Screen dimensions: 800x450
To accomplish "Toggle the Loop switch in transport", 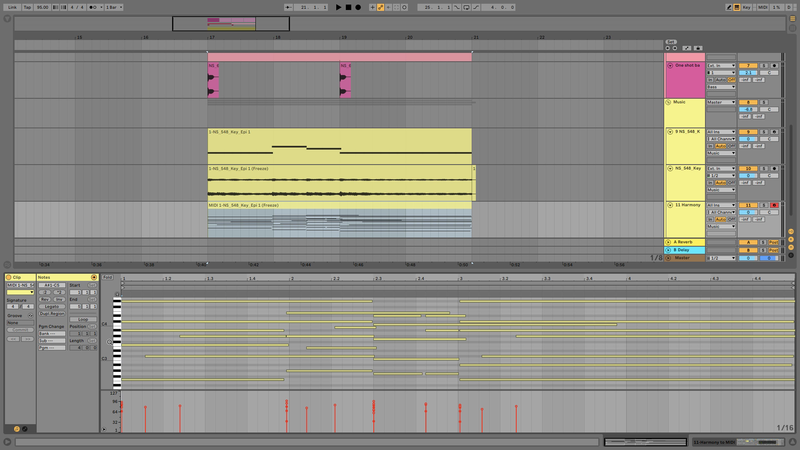I will (466, 7).
